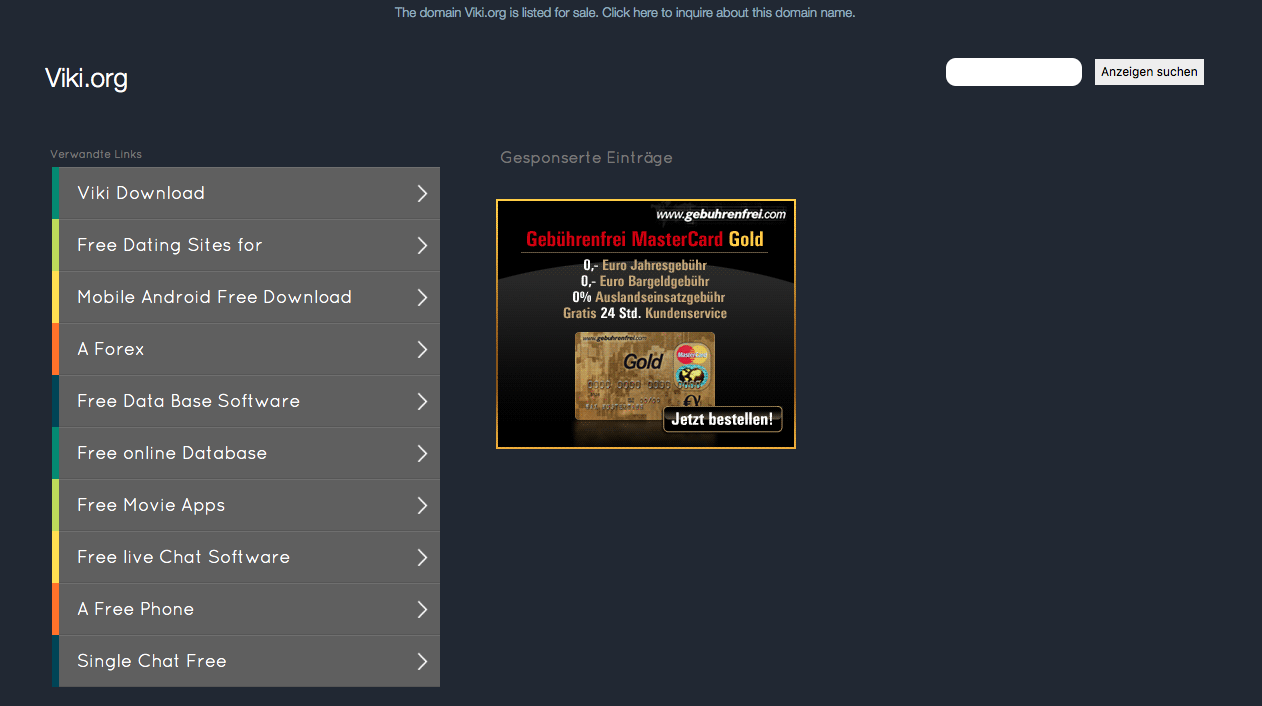Click into the search text field

click(x=1013, y=72)
